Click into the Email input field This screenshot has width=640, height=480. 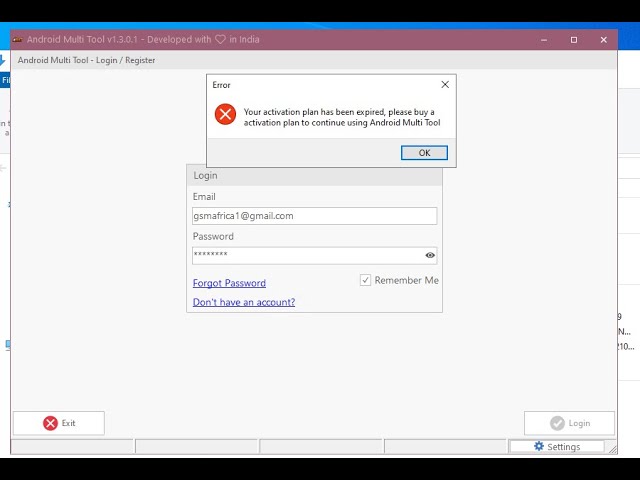click(x=314, y=216)
